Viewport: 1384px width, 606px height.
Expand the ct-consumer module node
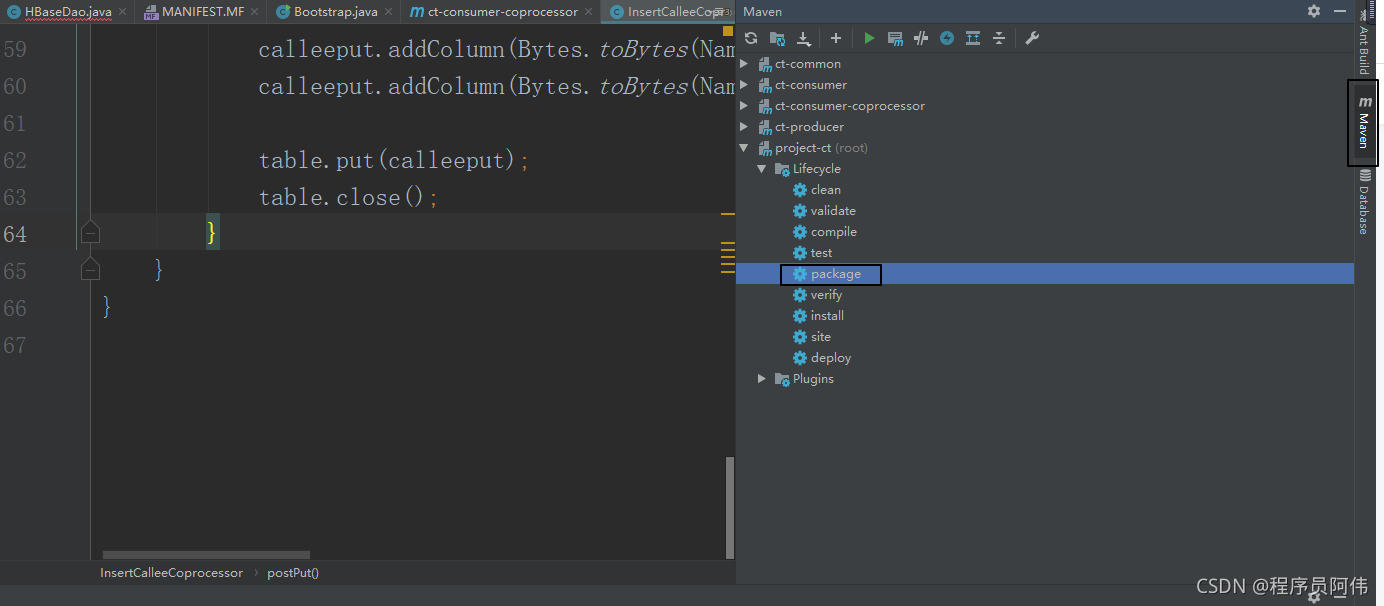[743, 85]
